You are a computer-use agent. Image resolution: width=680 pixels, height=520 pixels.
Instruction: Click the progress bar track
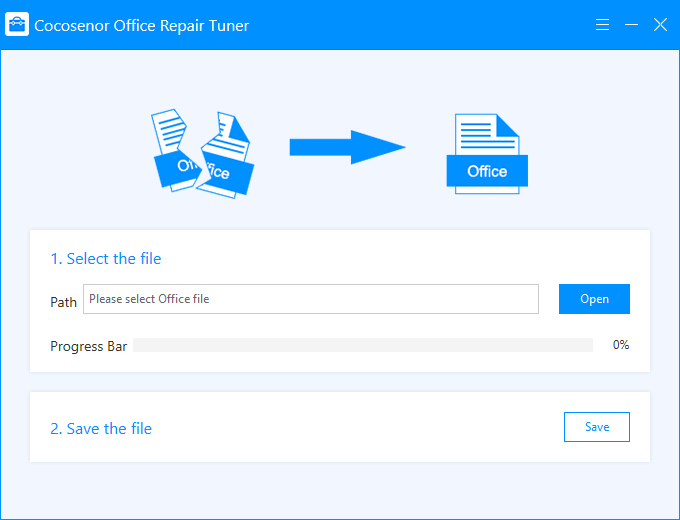(363, 345)
